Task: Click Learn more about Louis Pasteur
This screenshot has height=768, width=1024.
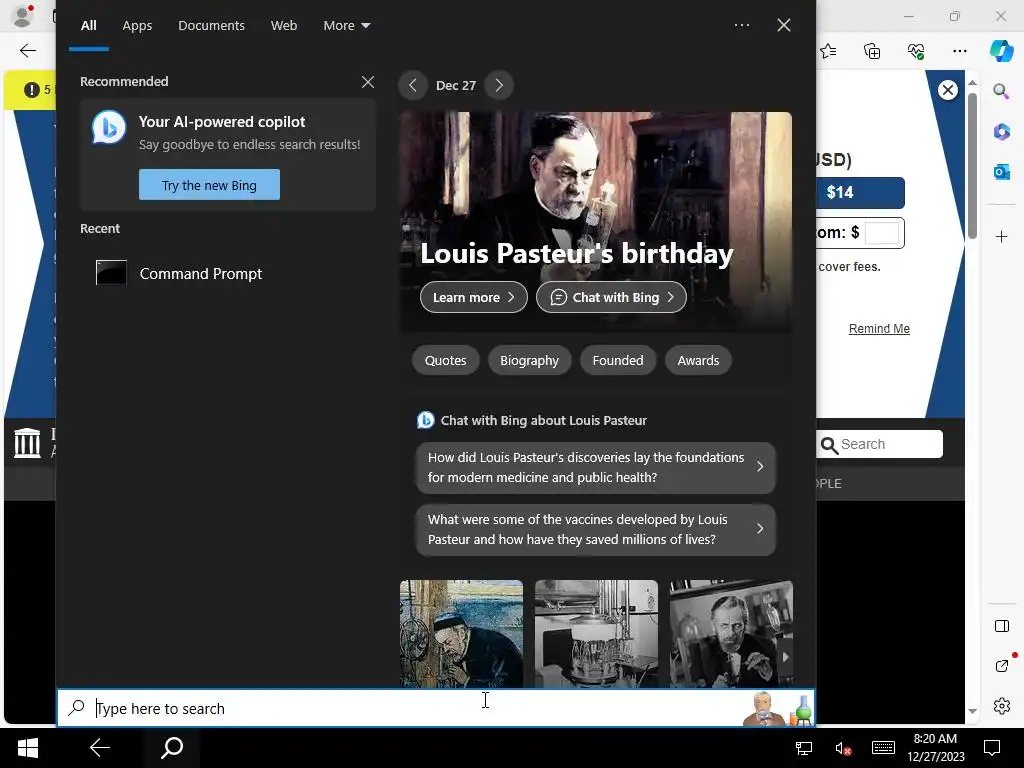Action: click(473, 297)
